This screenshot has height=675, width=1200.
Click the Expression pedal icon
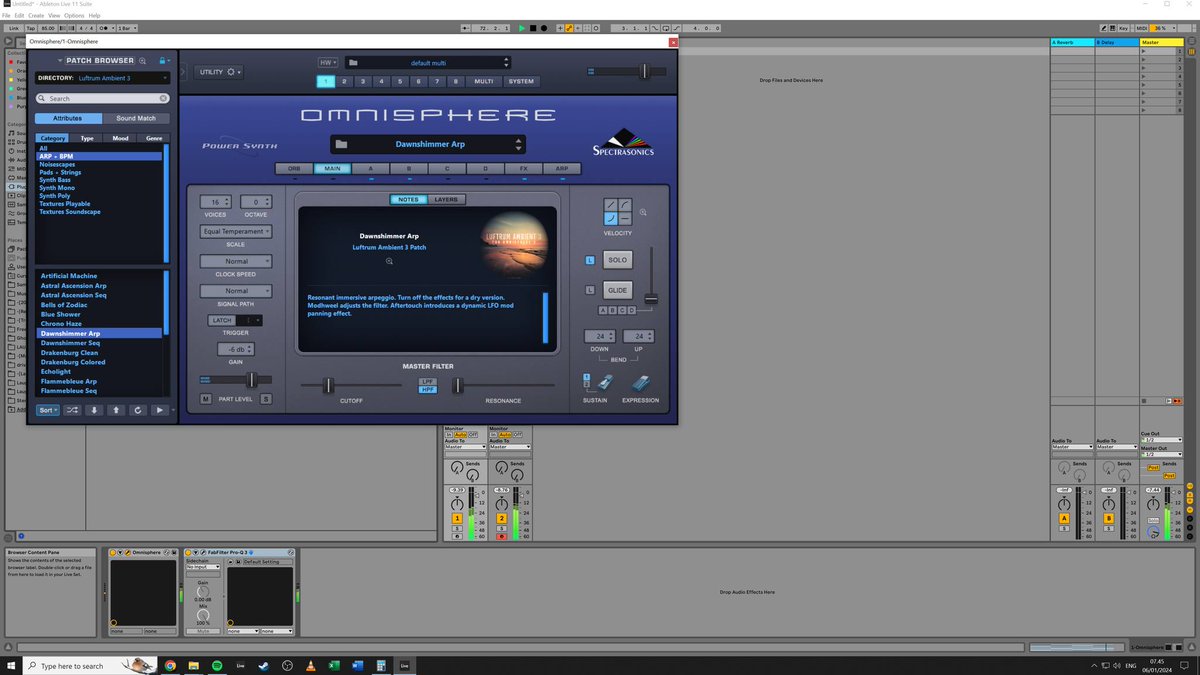[641, 383]
